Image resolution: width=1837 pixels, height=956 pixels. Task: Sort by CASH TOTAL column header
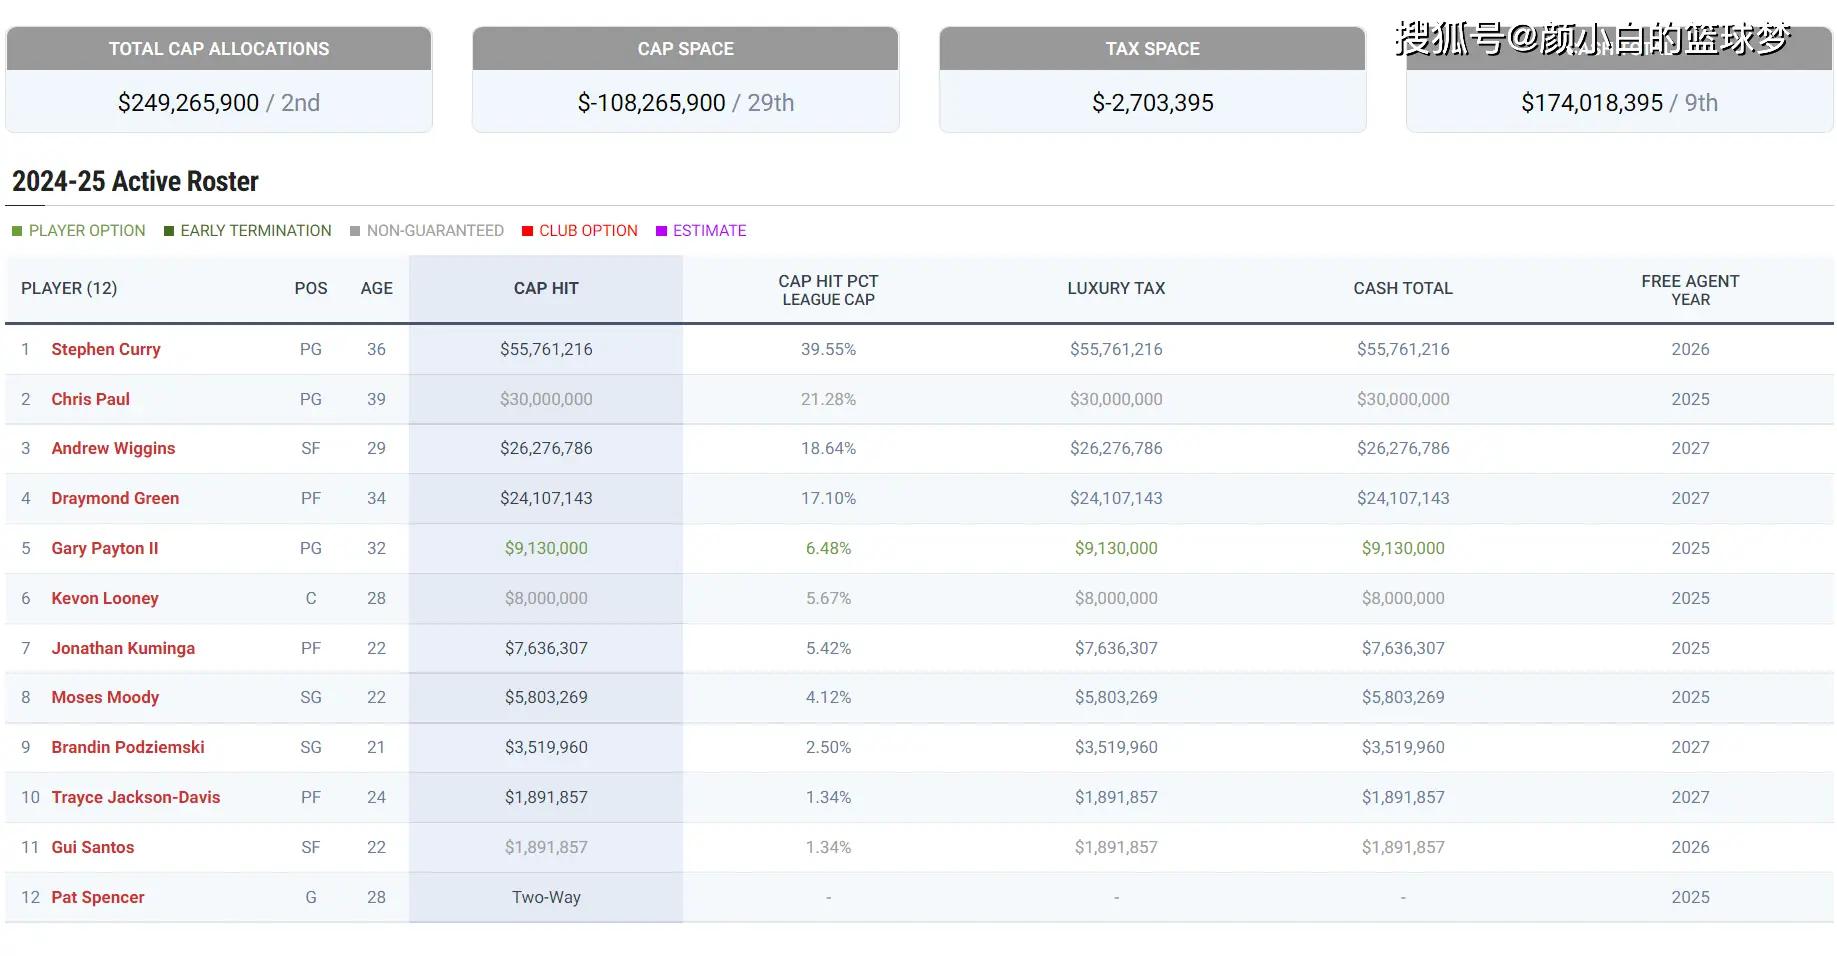click(x=1403, y=288)
